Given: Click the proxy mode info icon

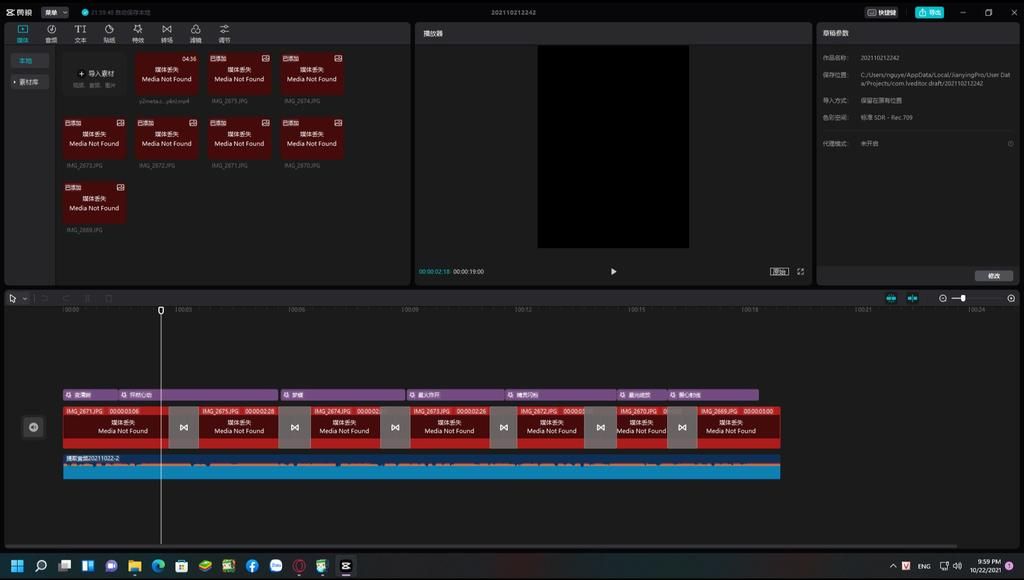Looking at the screenshot, I should tap(1010, 144).
